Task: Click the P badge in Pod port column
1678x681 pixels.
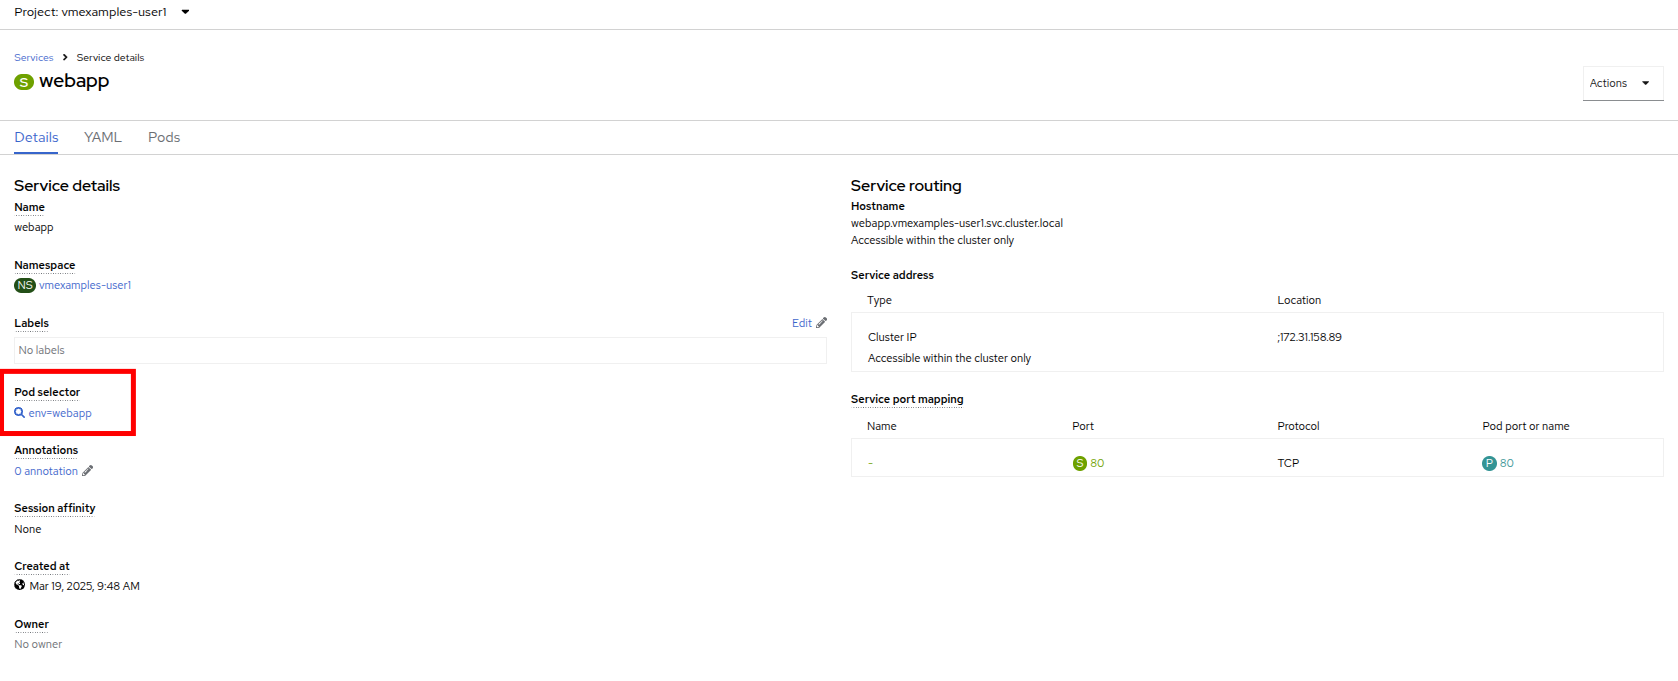Action: (1489, 463)
